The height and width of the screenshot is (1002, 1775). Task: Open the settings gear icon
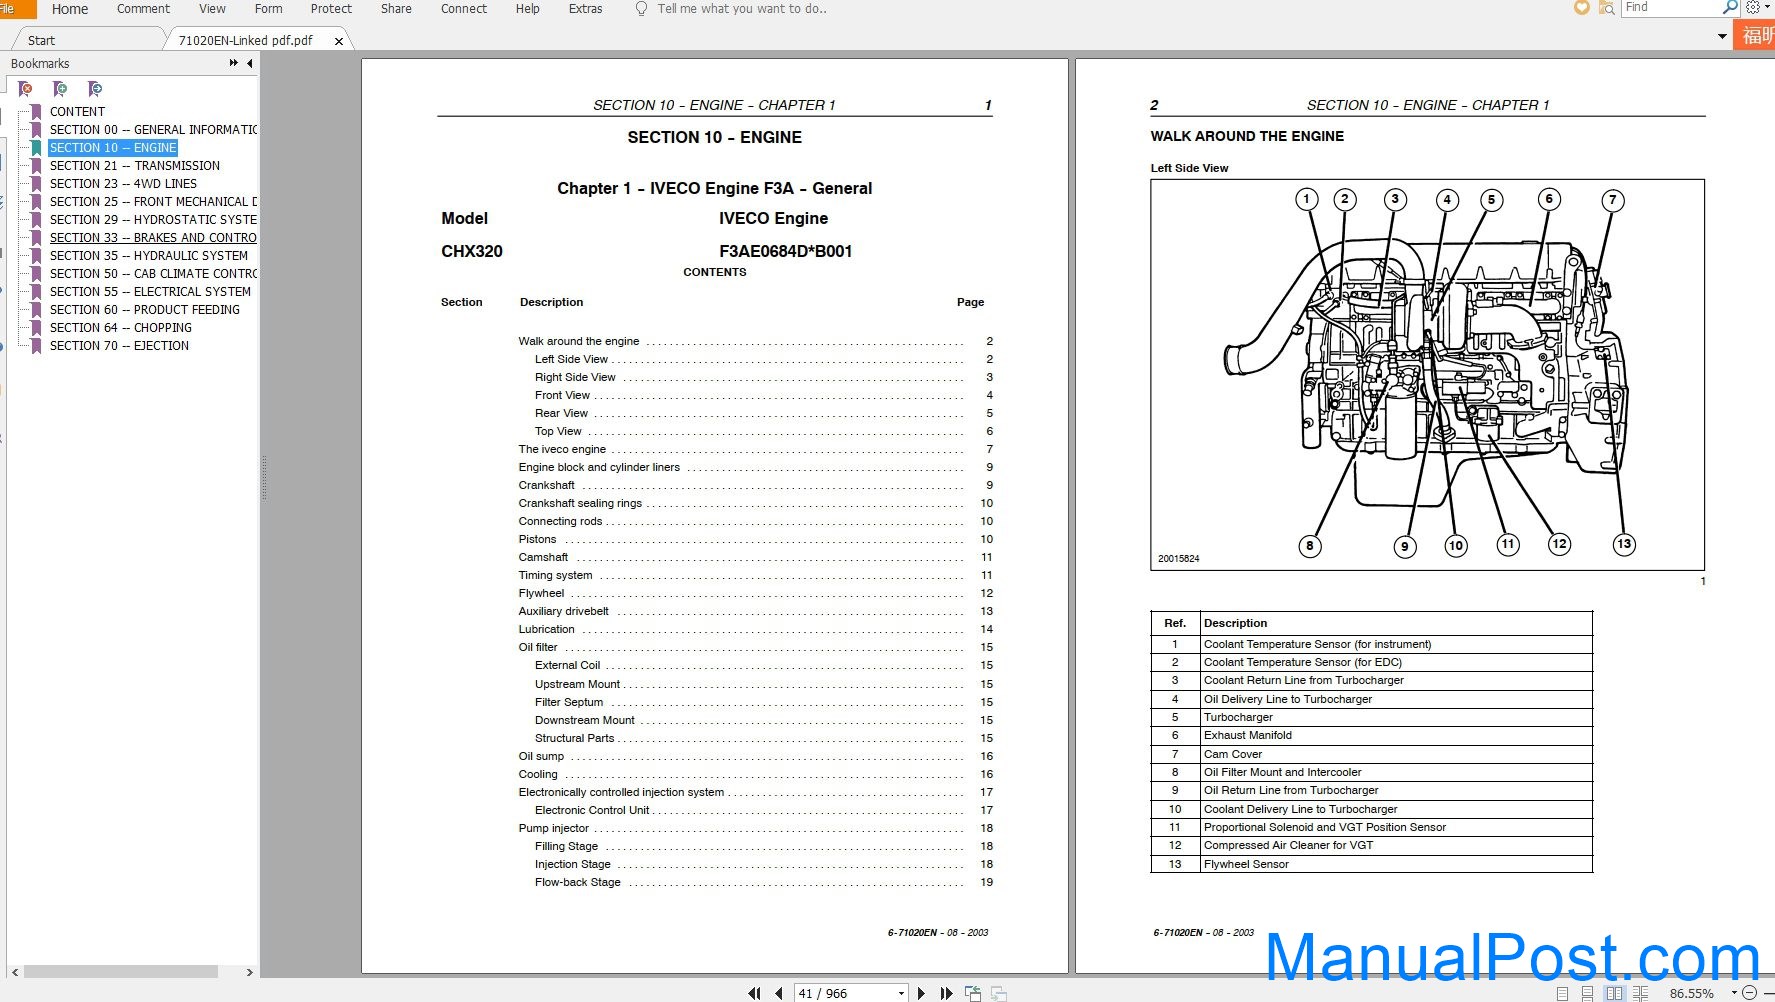(1753, 7)
